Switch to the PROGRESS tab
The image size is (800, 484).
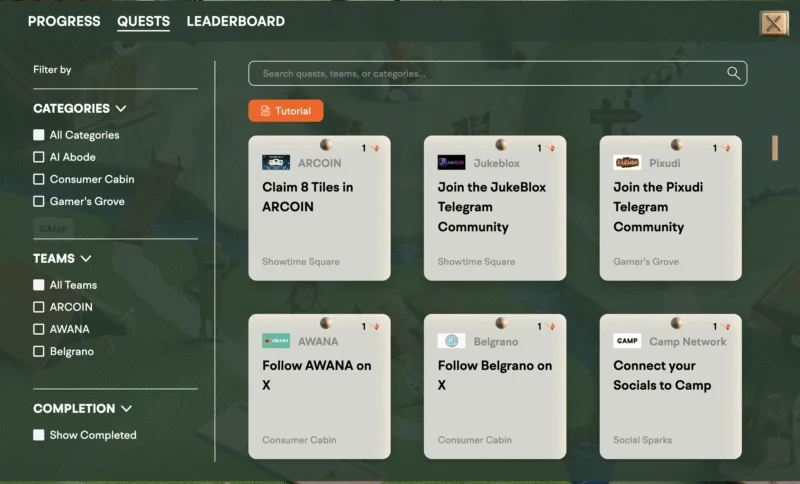64,21
